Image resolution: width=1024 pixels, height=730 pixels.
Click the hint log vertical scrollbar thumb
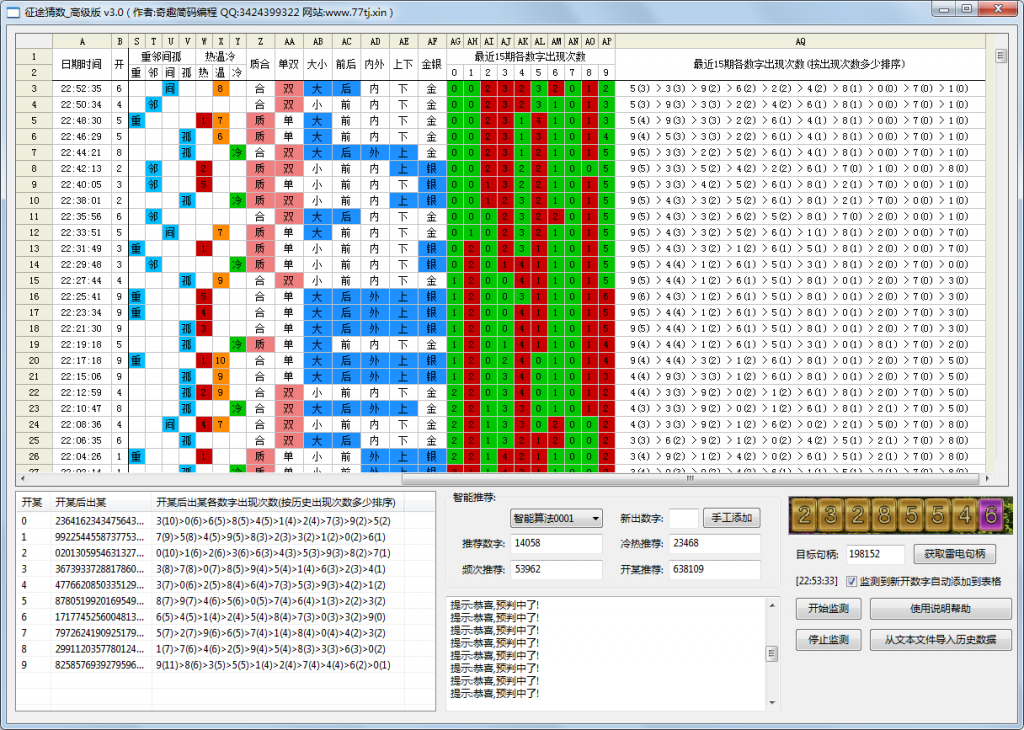click(773, 653)
